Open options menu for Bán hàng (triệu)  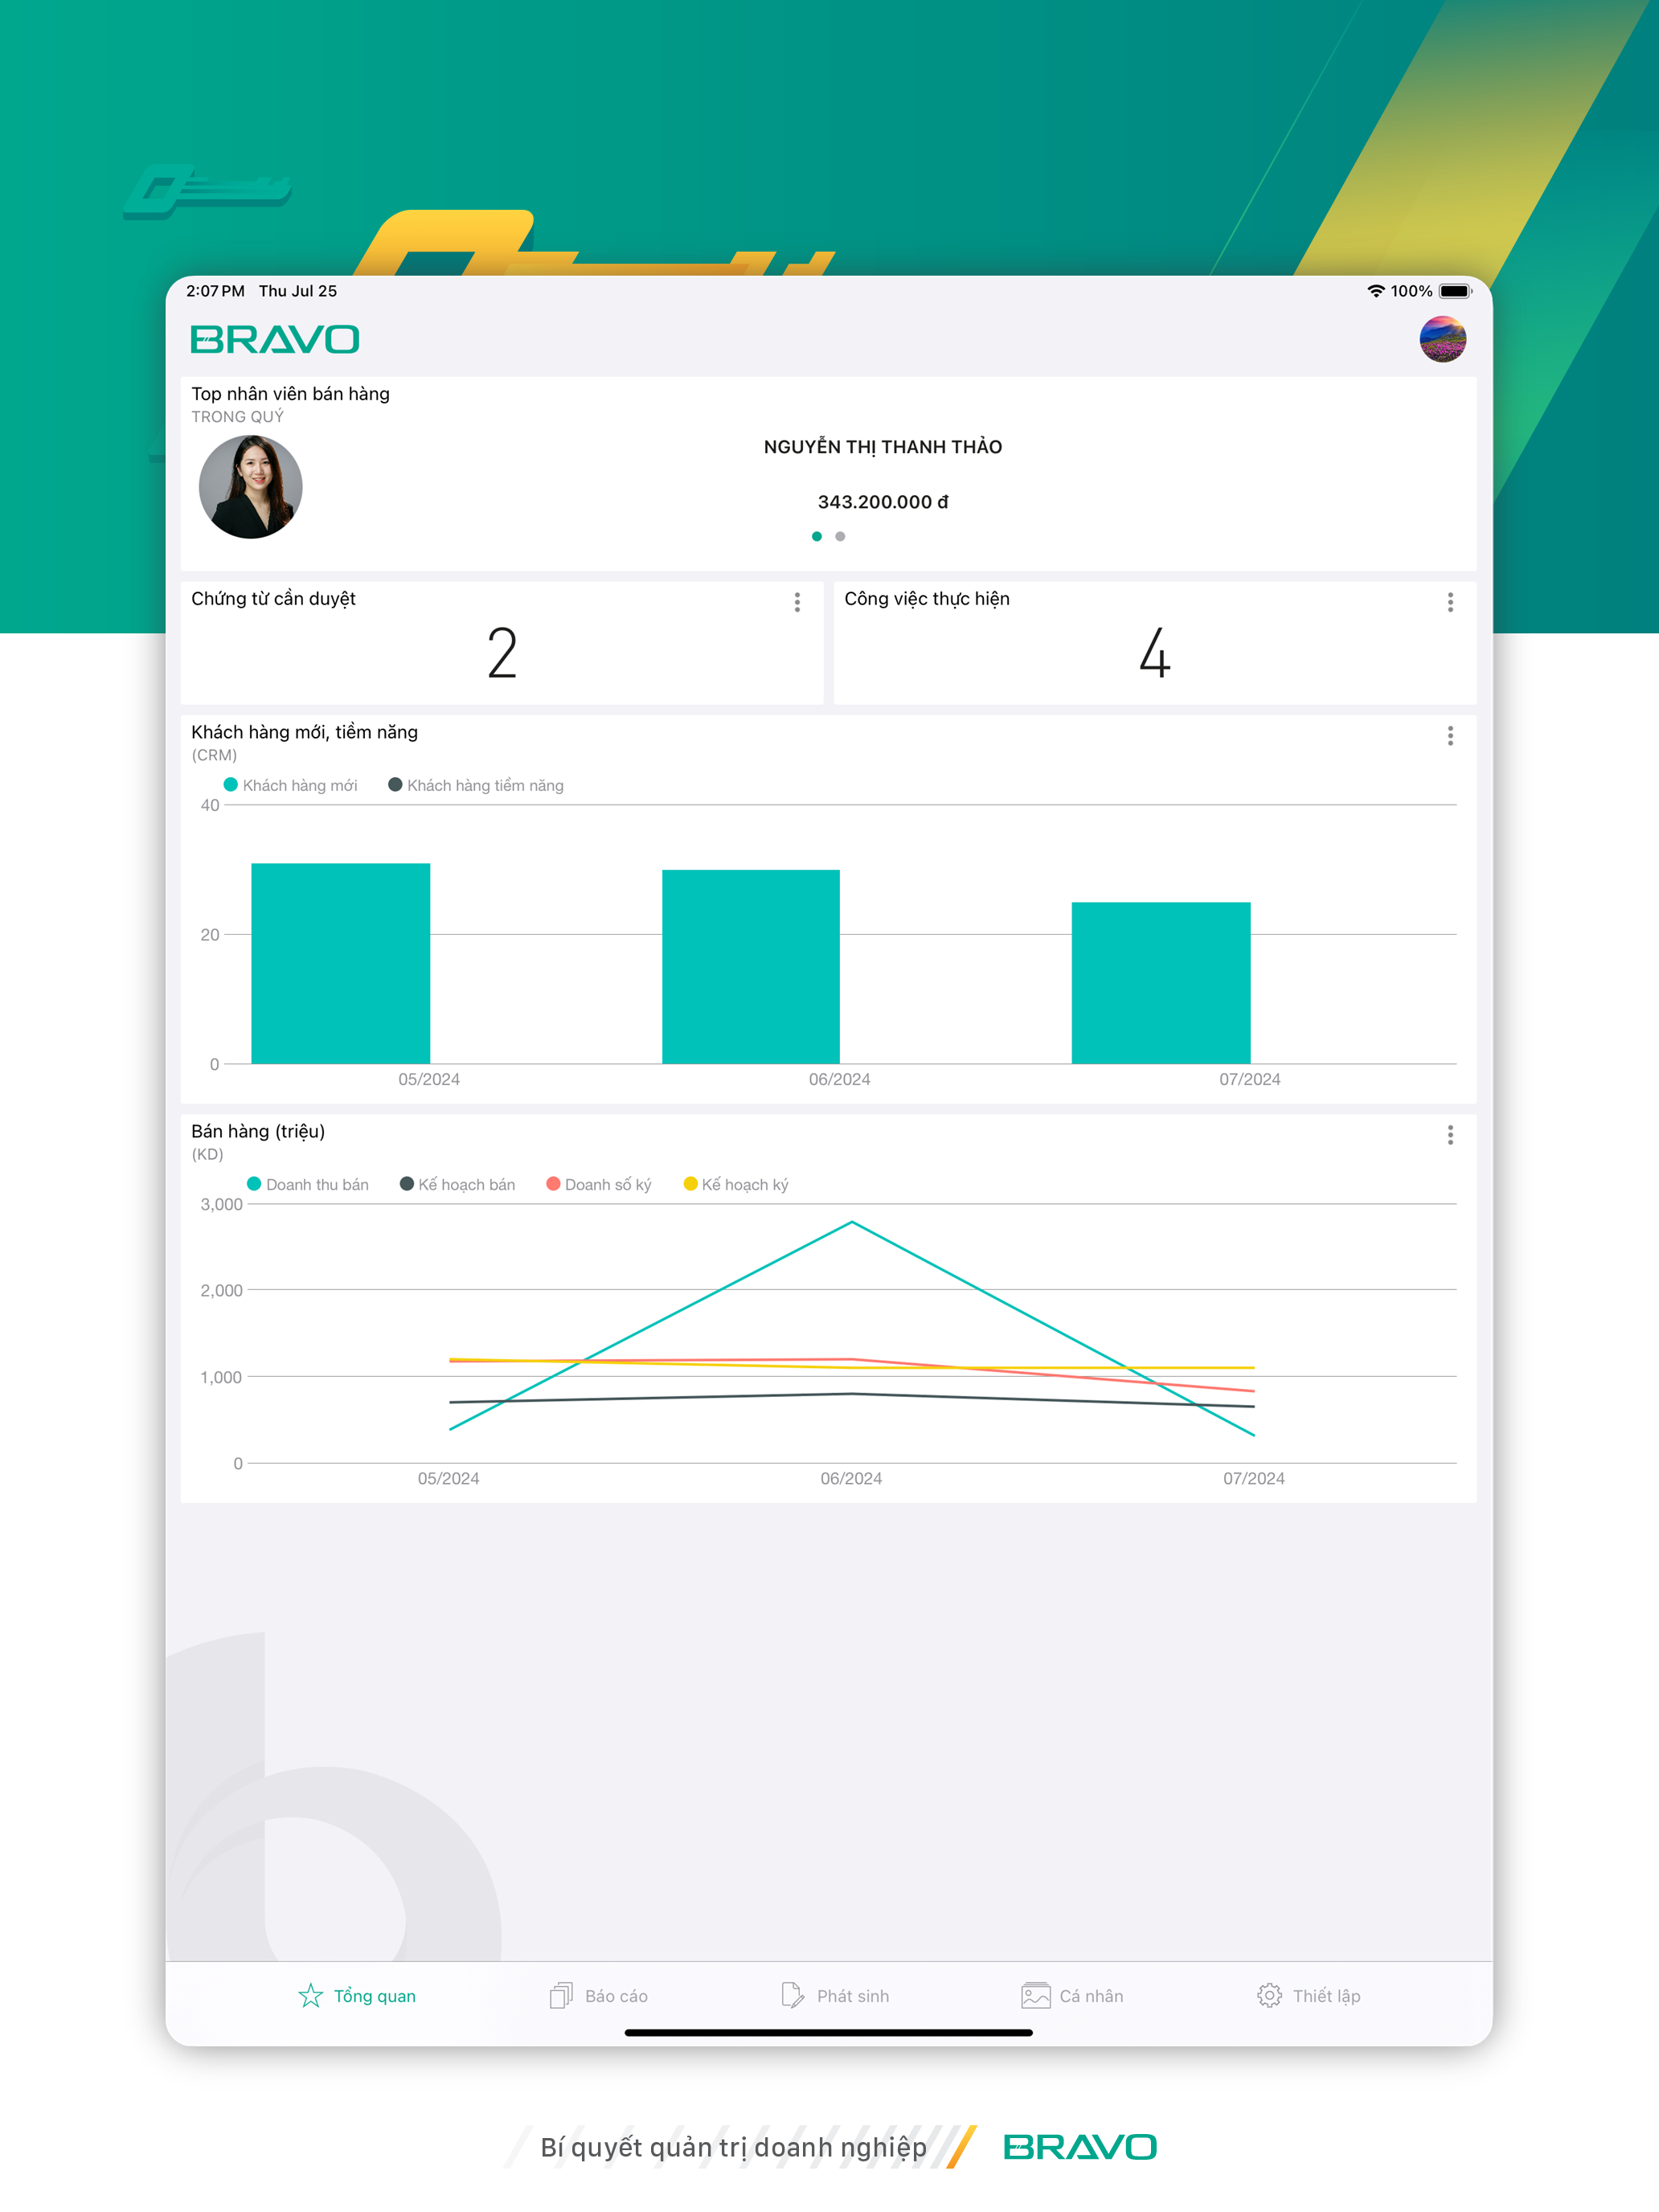(1450, 1135)
